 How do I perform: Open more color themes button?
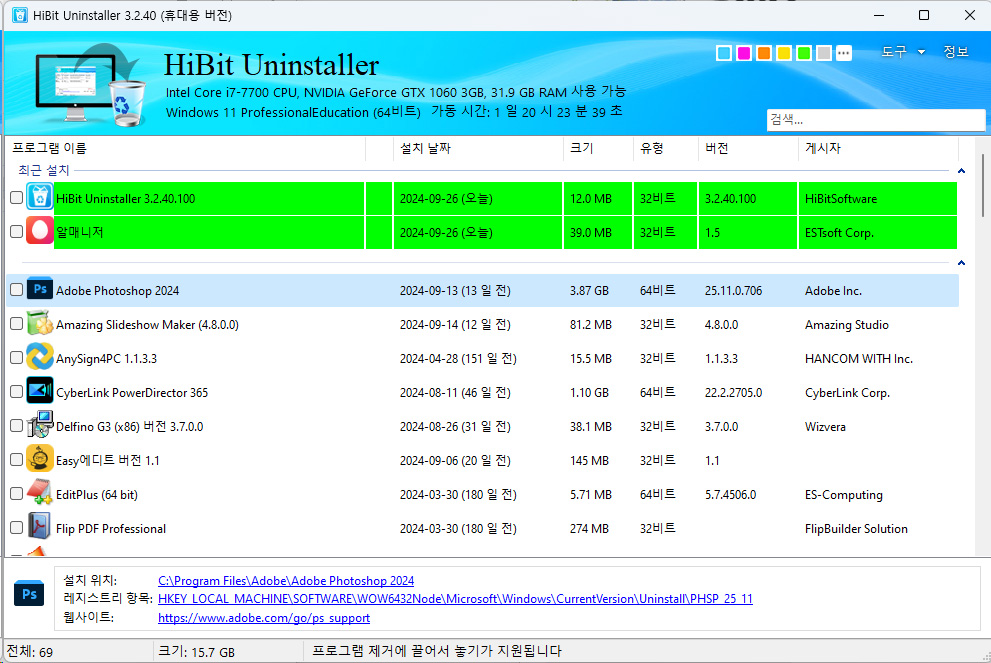[844, 53]
